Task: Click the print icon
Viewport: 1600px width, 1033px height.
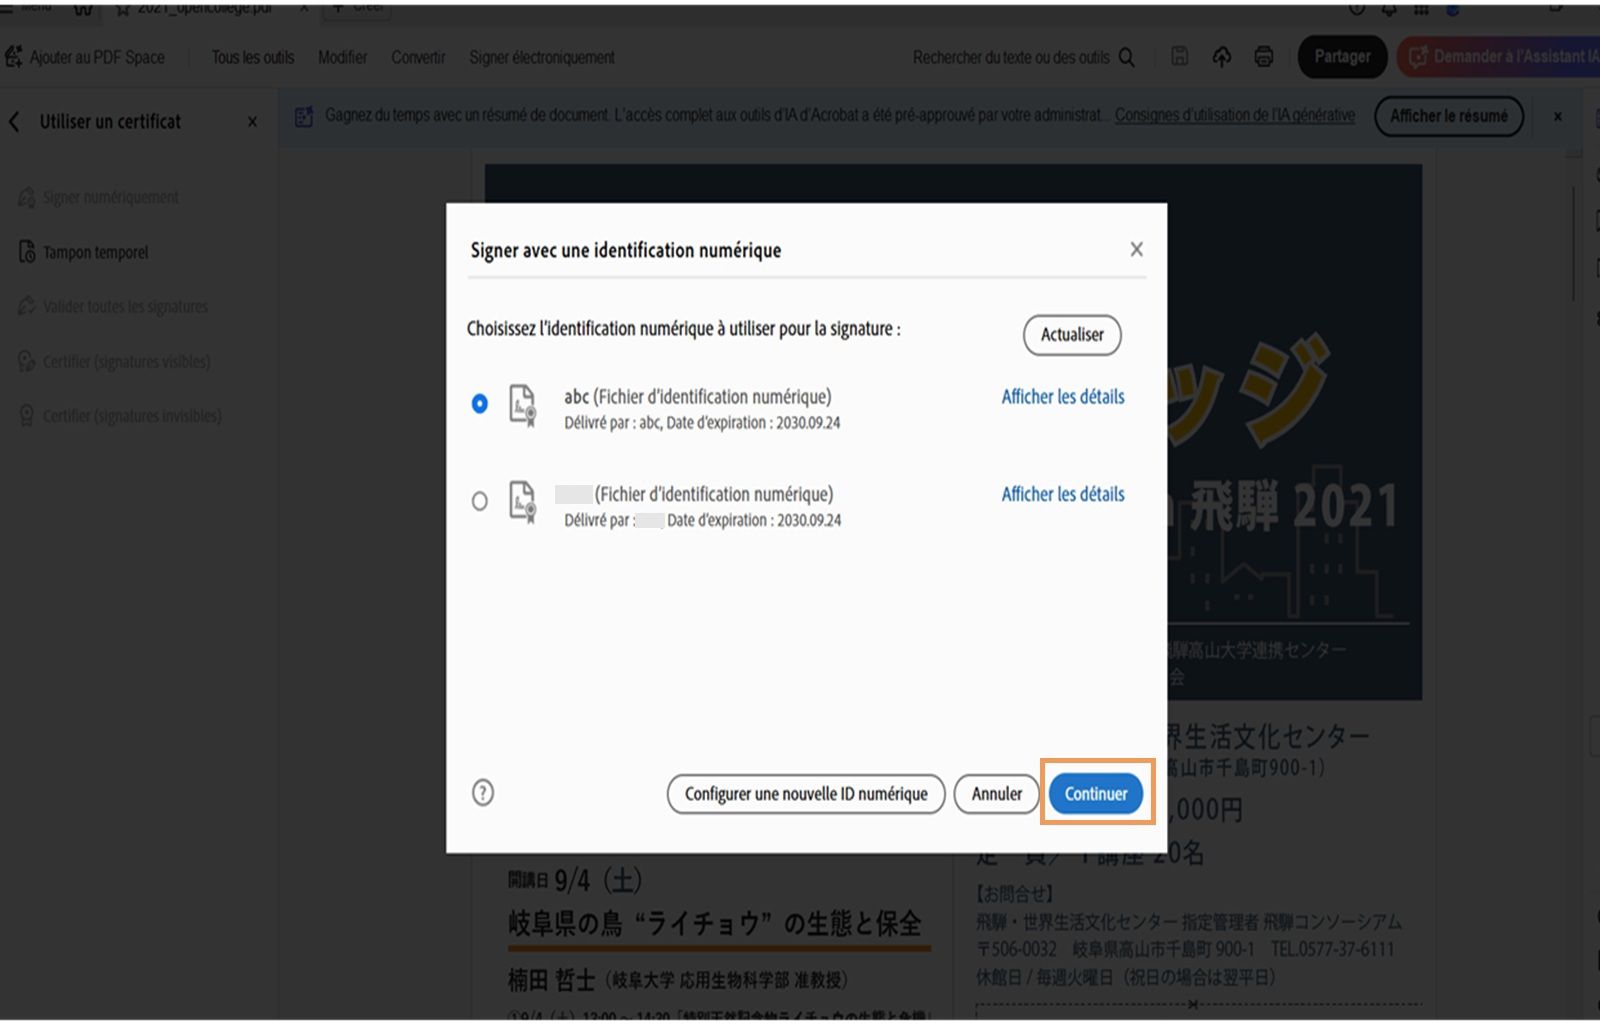Action: coord(1263,57)
